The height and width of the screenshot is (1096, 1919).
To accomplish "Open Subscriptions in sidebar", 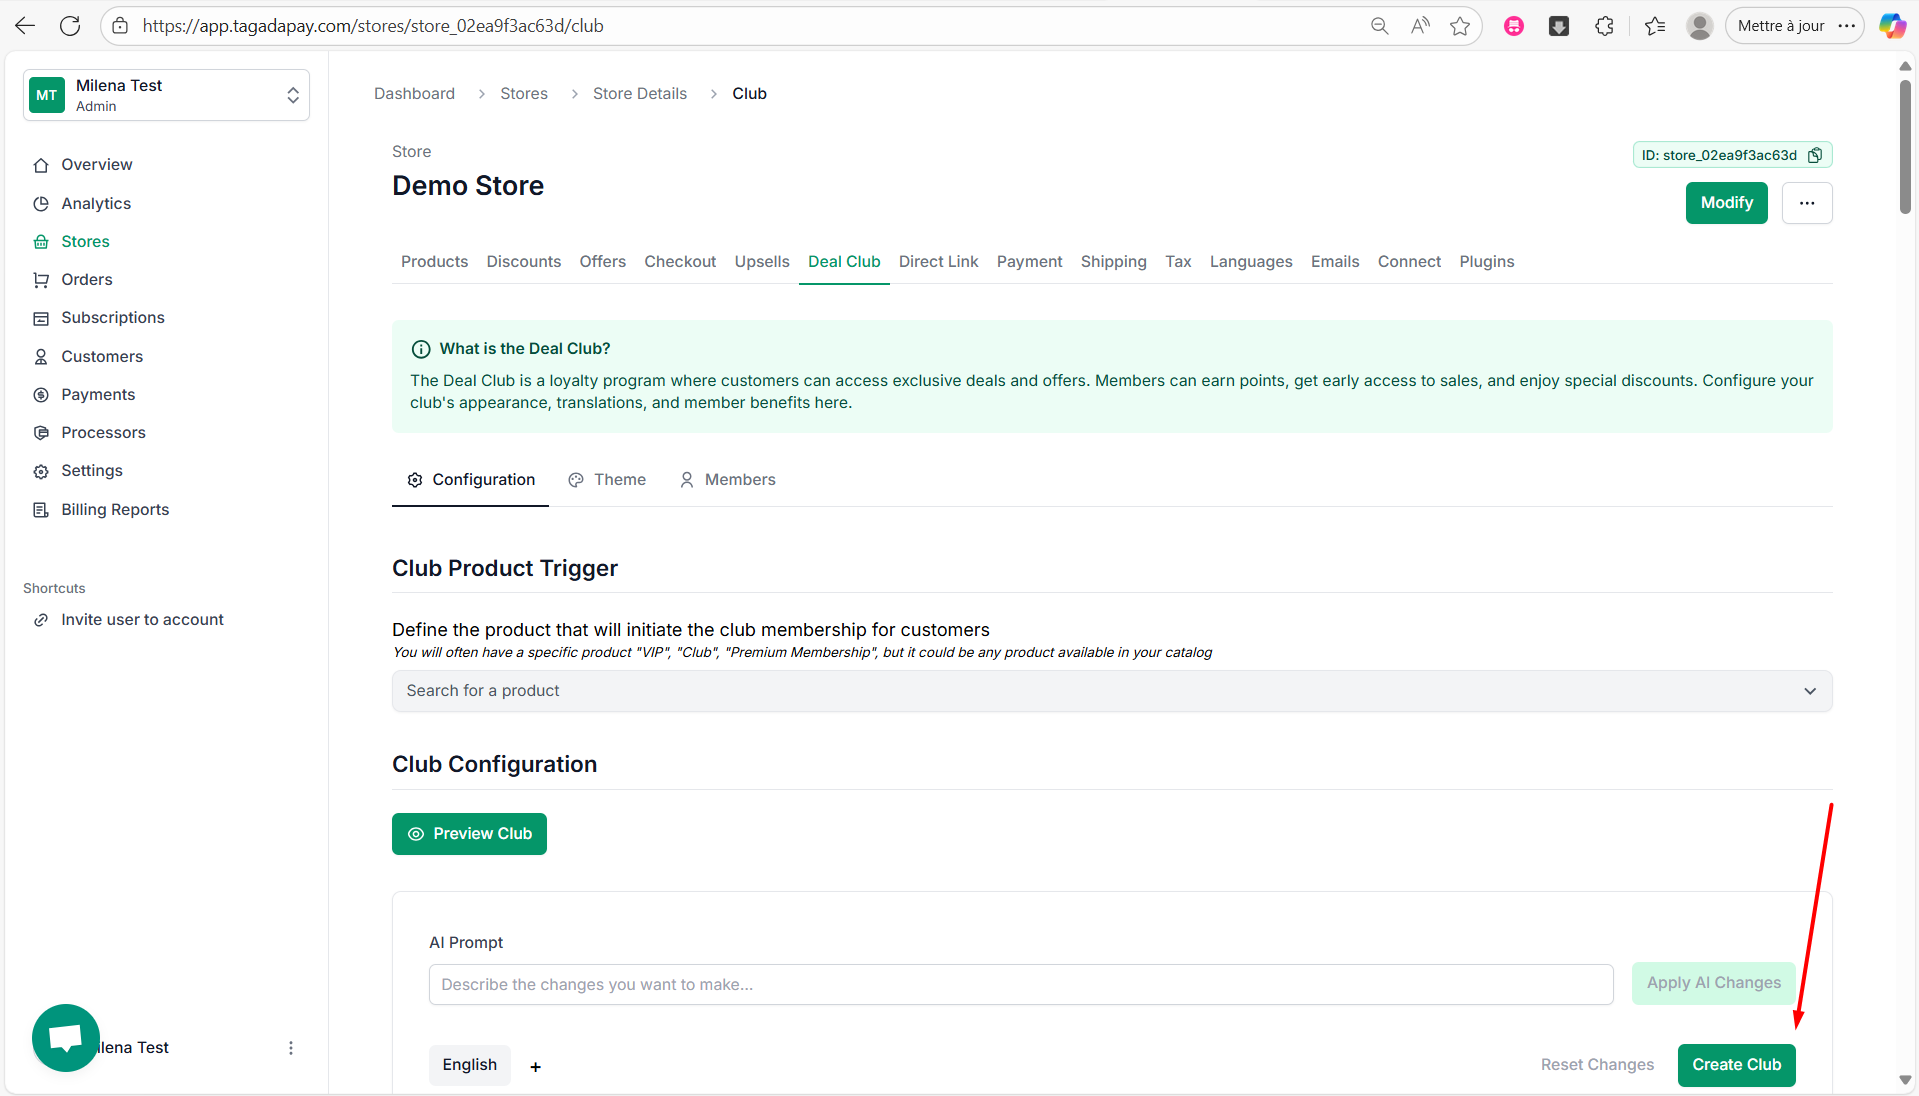I will 113,318.
